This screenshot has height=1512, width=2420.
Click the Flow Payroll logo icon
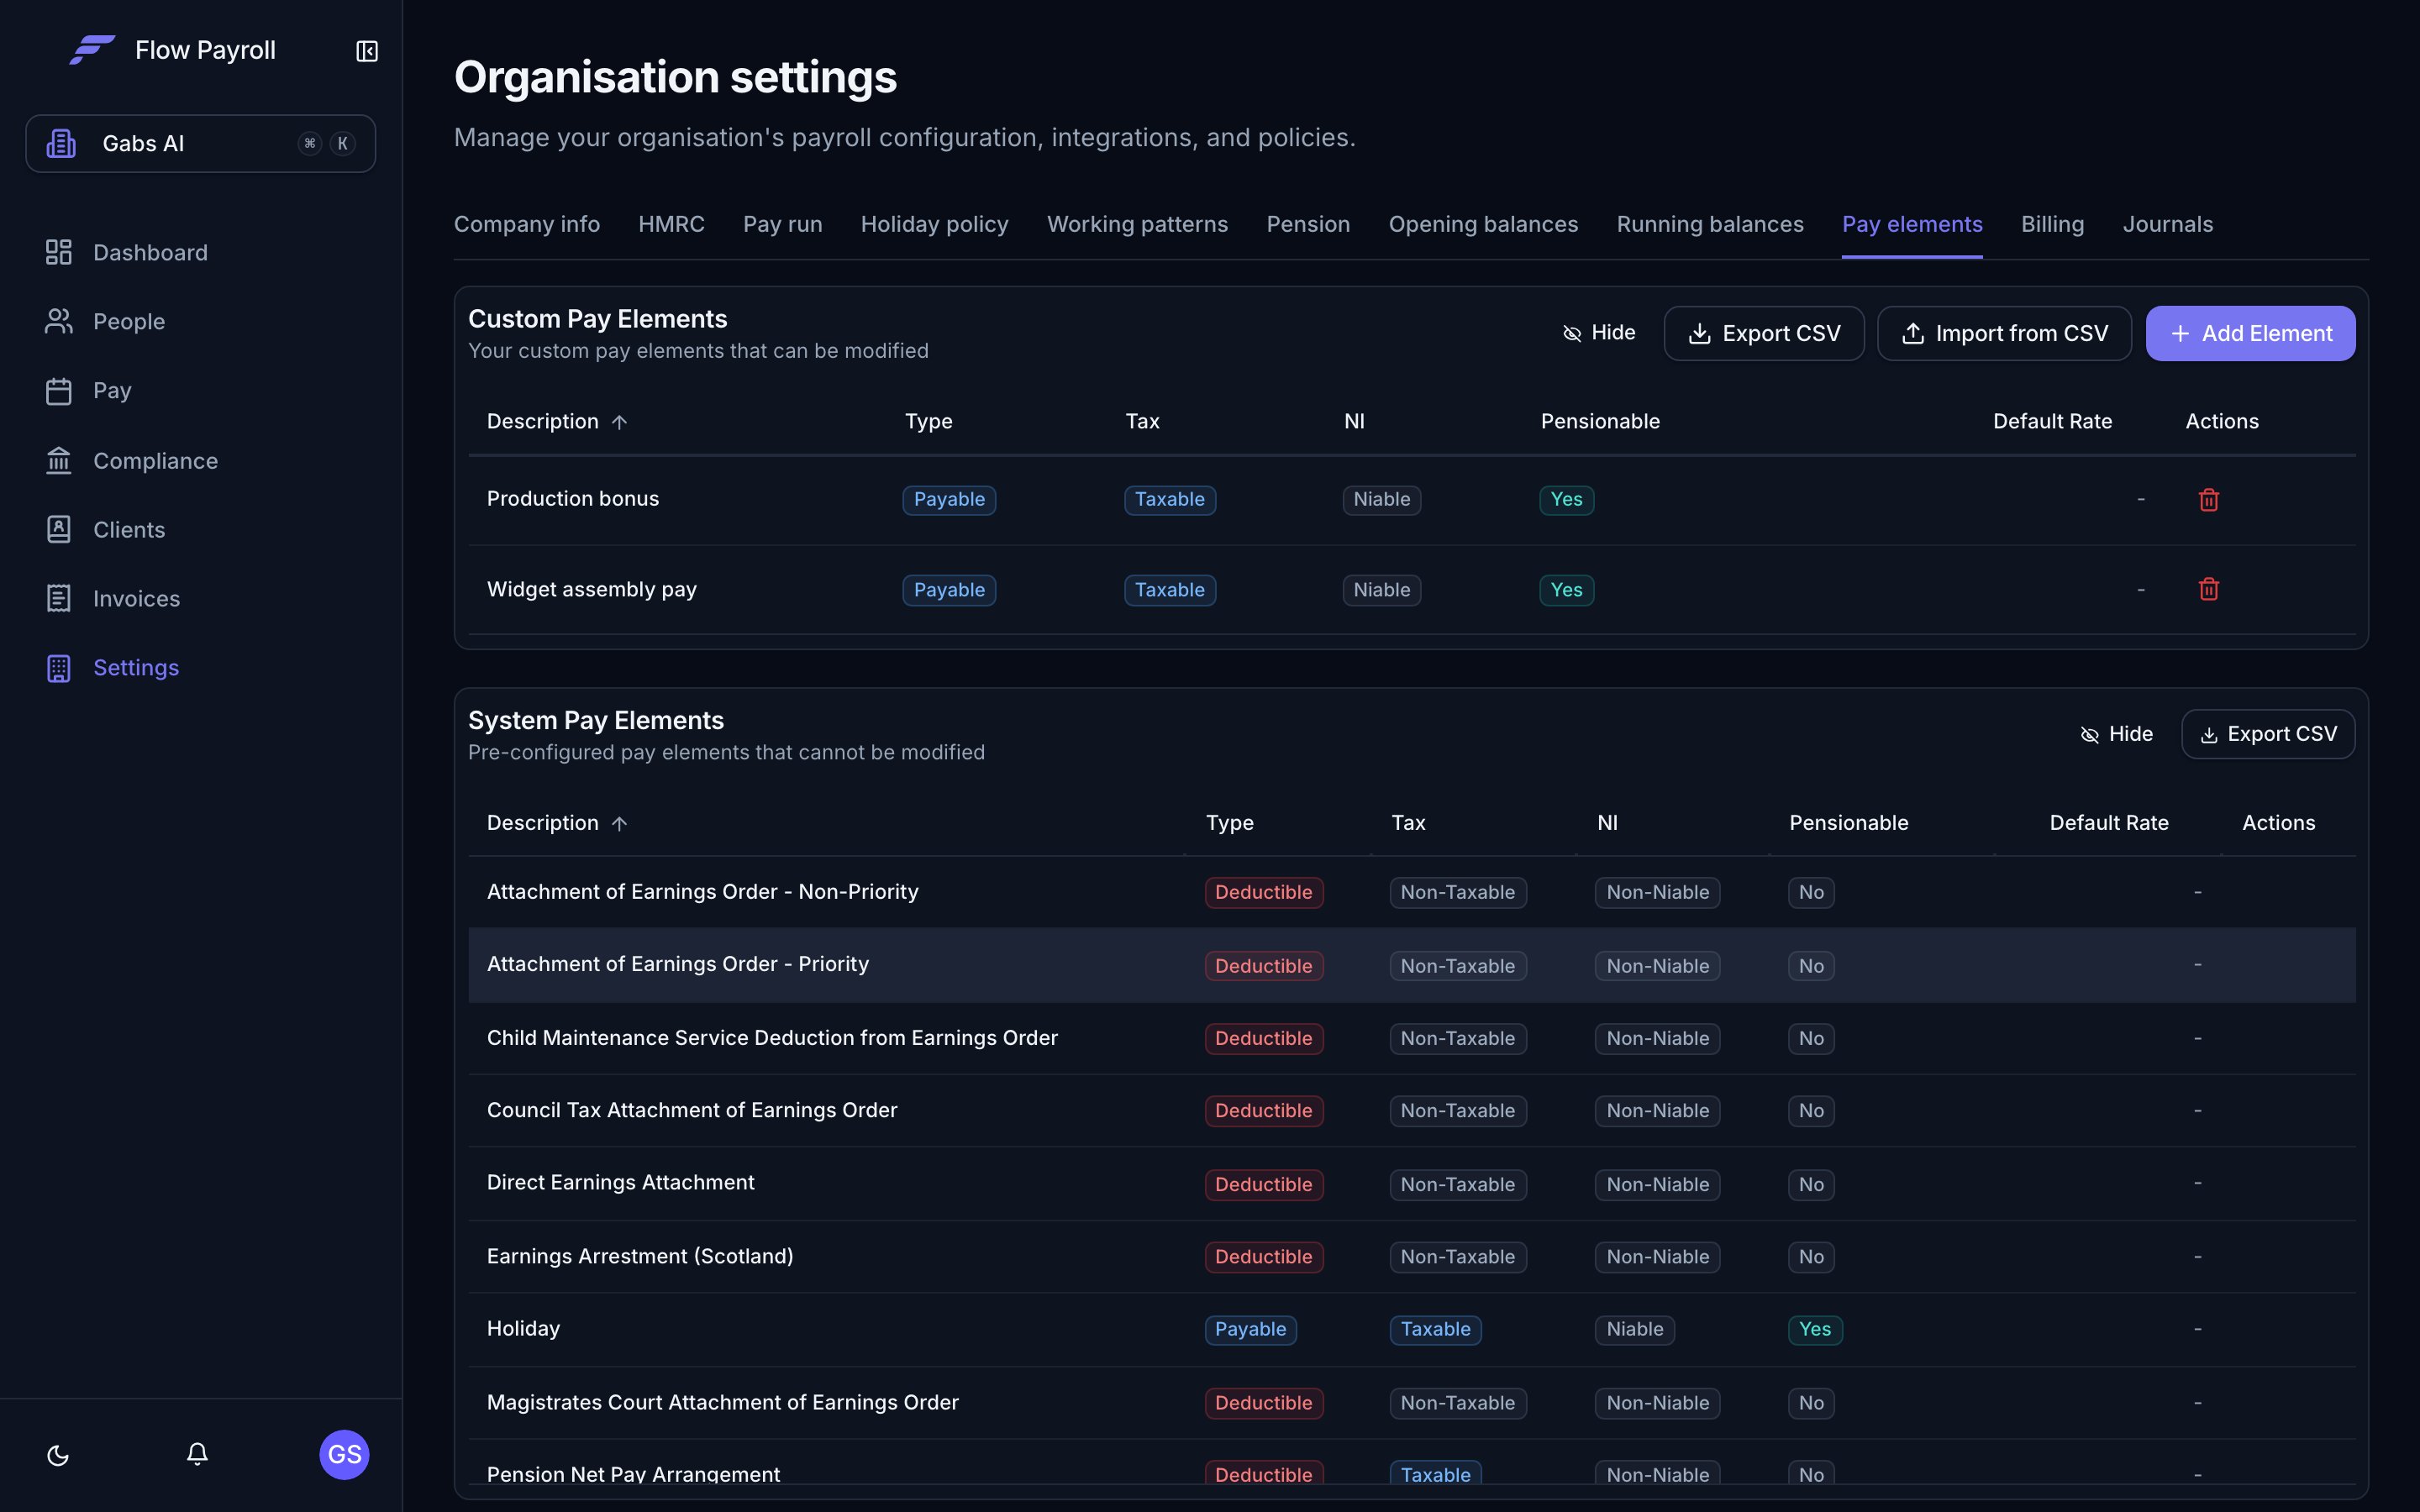(x=92, y=50)
